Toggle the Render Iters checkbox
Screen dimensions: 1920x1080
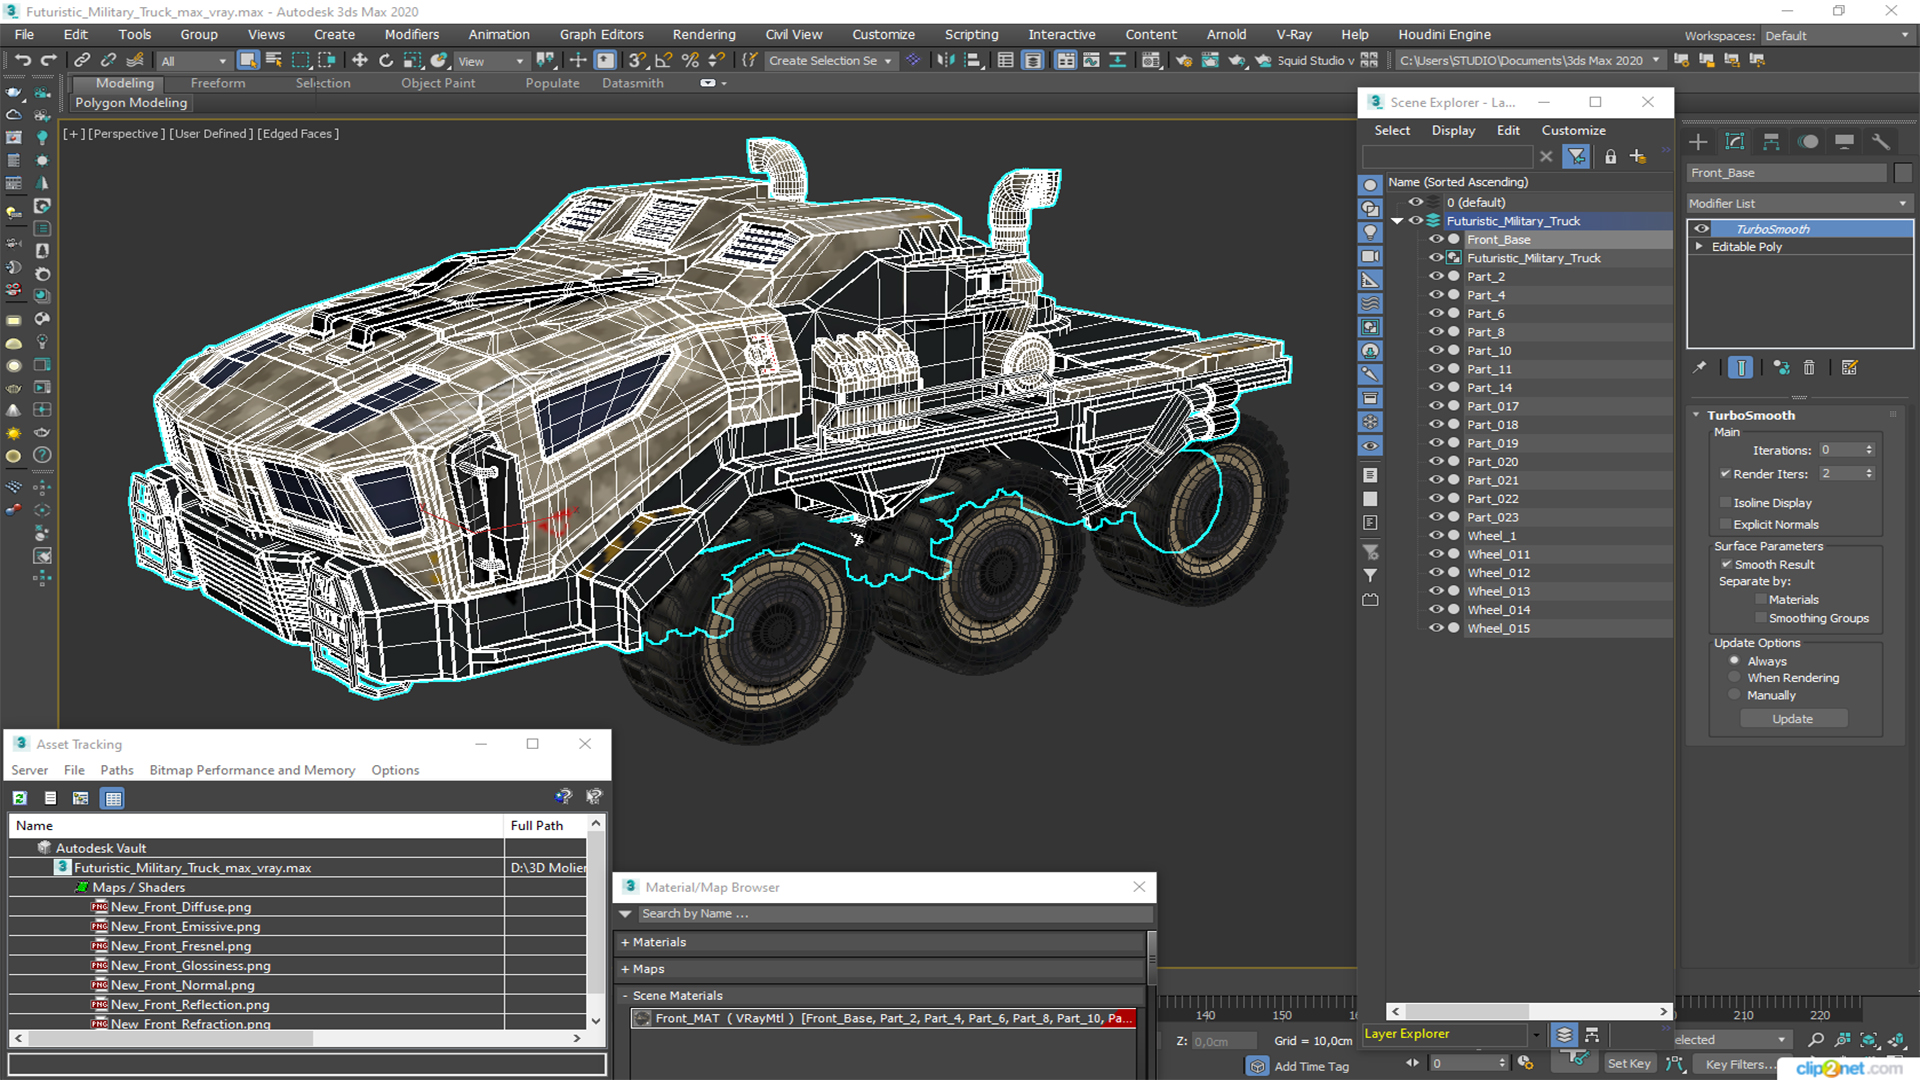tap(1725, 474)
